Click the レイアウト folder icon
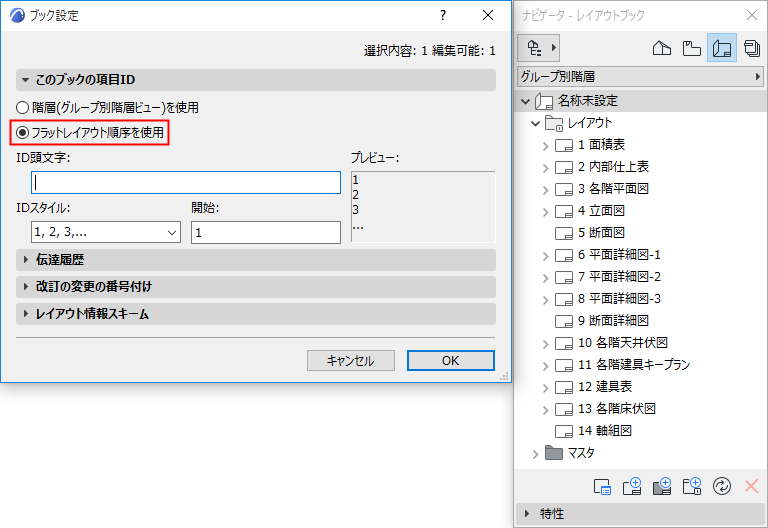Image resolution: width=768 pixels, height=528 pixels. pos(554,123)
